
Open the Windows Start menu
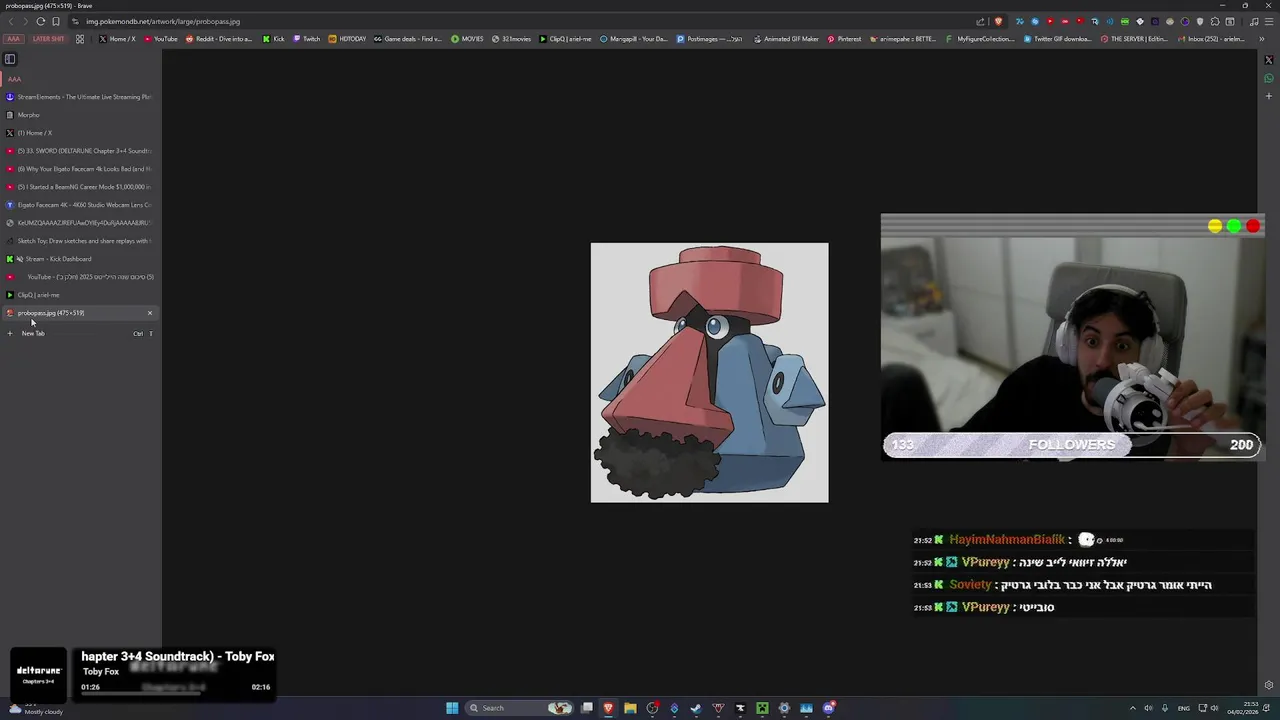[452, 708]
